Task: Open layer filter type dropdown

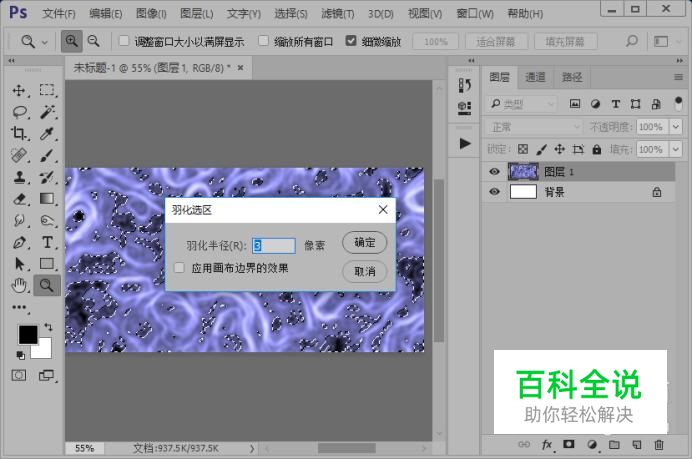Action: [522, 104]
